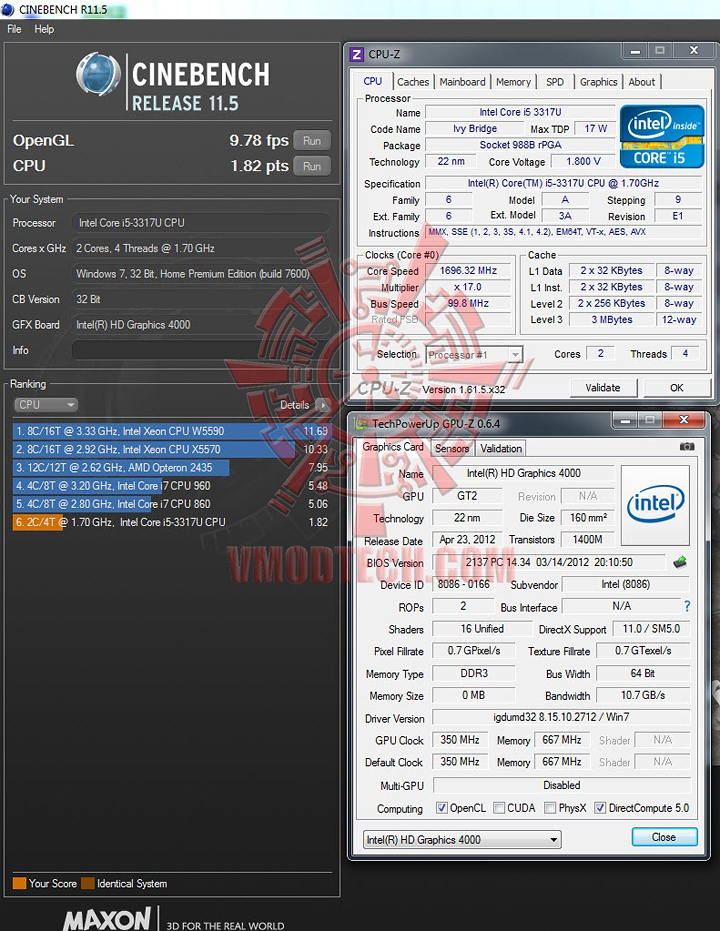The image size is (720, 931).
Task: Open the Help menu in Cinebench
Action: [x=44, y=29]
